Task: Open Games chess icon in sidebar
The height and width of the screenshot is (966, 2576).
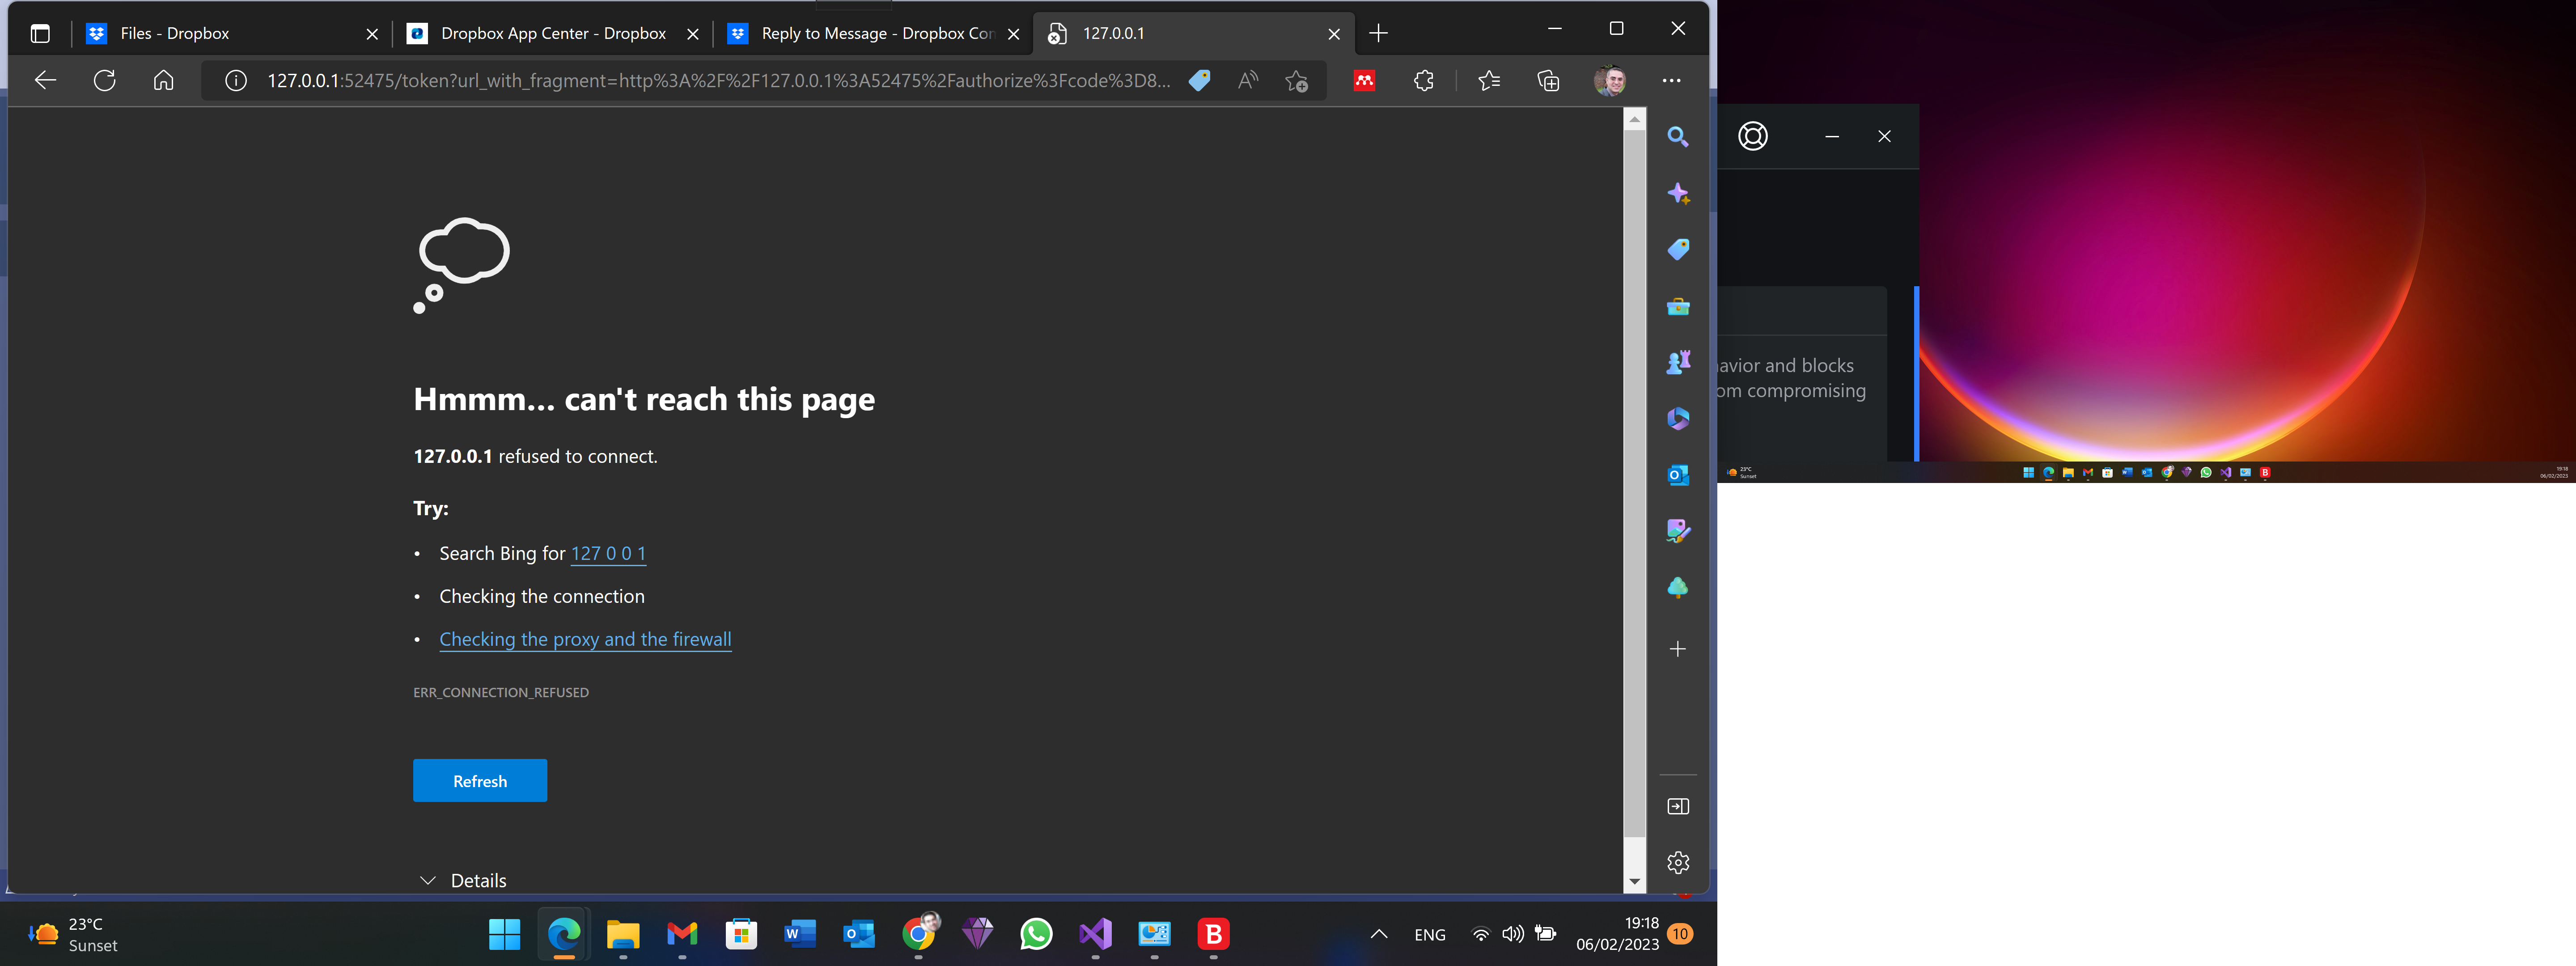Action: pos(1678,362)
